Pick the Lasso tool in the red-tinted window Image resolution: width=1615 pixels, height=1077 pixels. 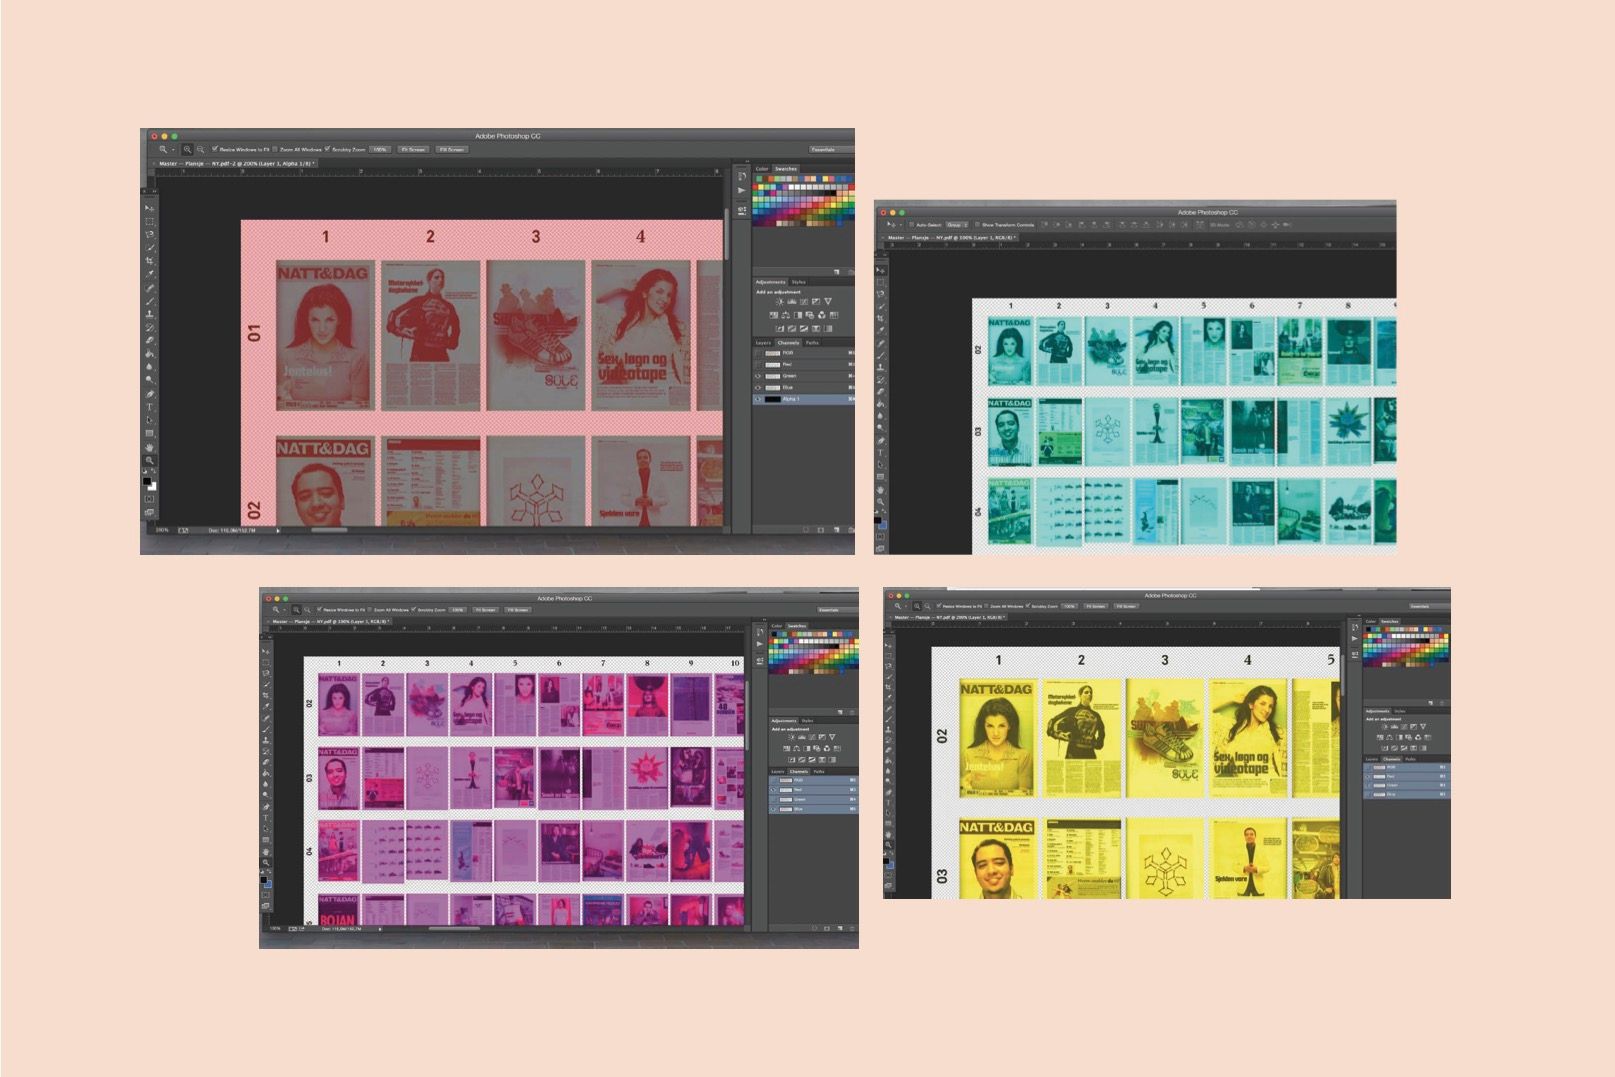click(150, 234)
